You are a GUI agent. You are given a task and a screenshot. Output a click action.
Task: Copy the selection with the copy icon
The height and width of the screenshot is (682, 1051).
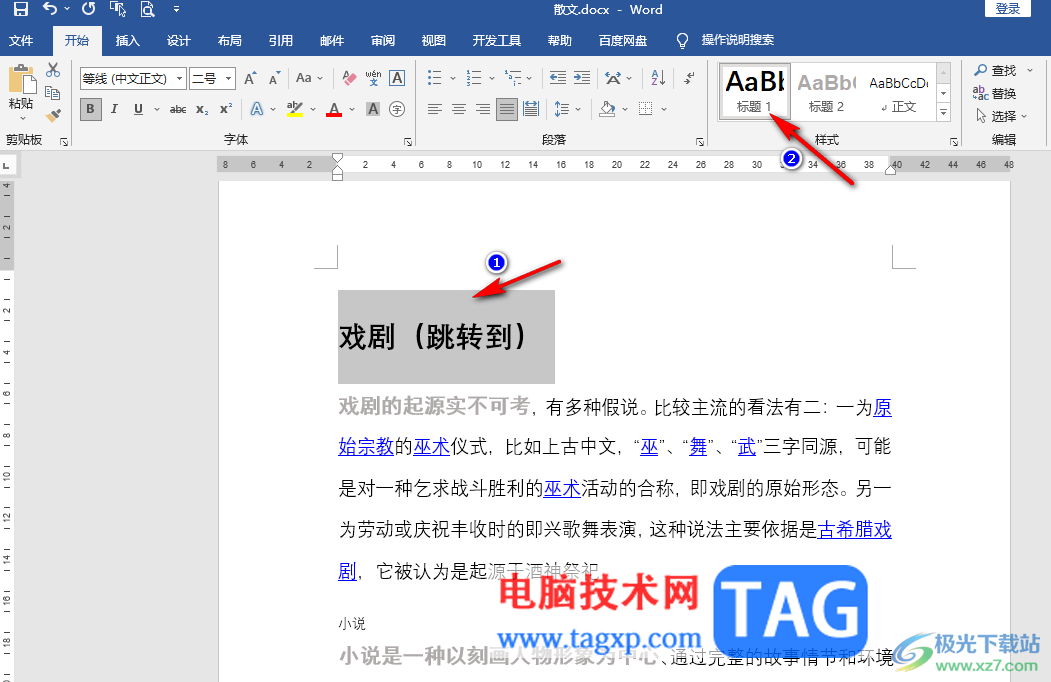coord(53,93)
